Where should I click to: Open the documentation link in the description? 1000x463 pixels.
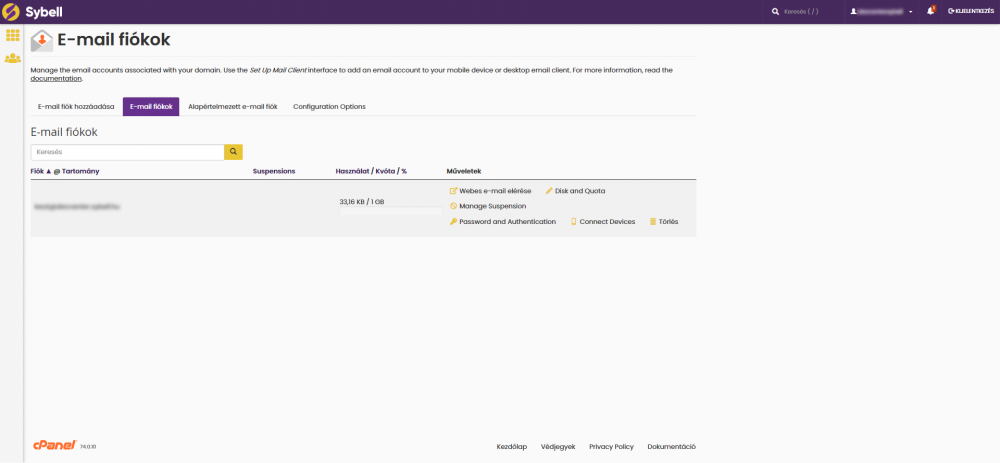(56, 78)
